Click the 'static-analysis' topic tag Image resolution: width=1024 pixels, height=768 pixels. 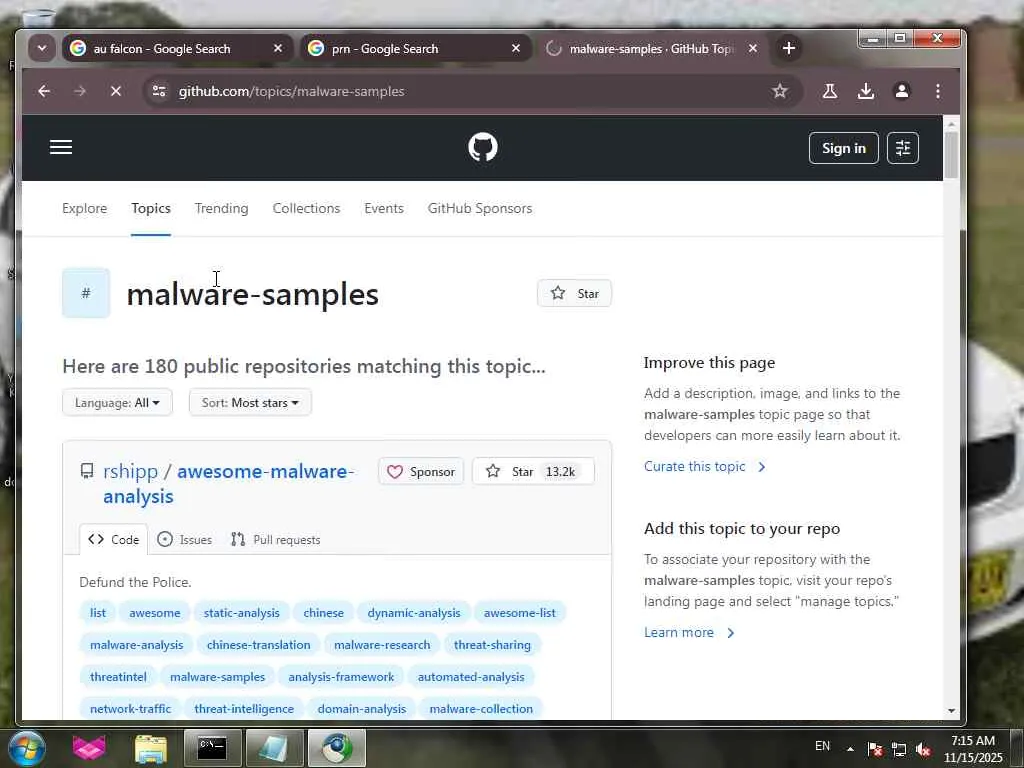click(x=242, y=613)
